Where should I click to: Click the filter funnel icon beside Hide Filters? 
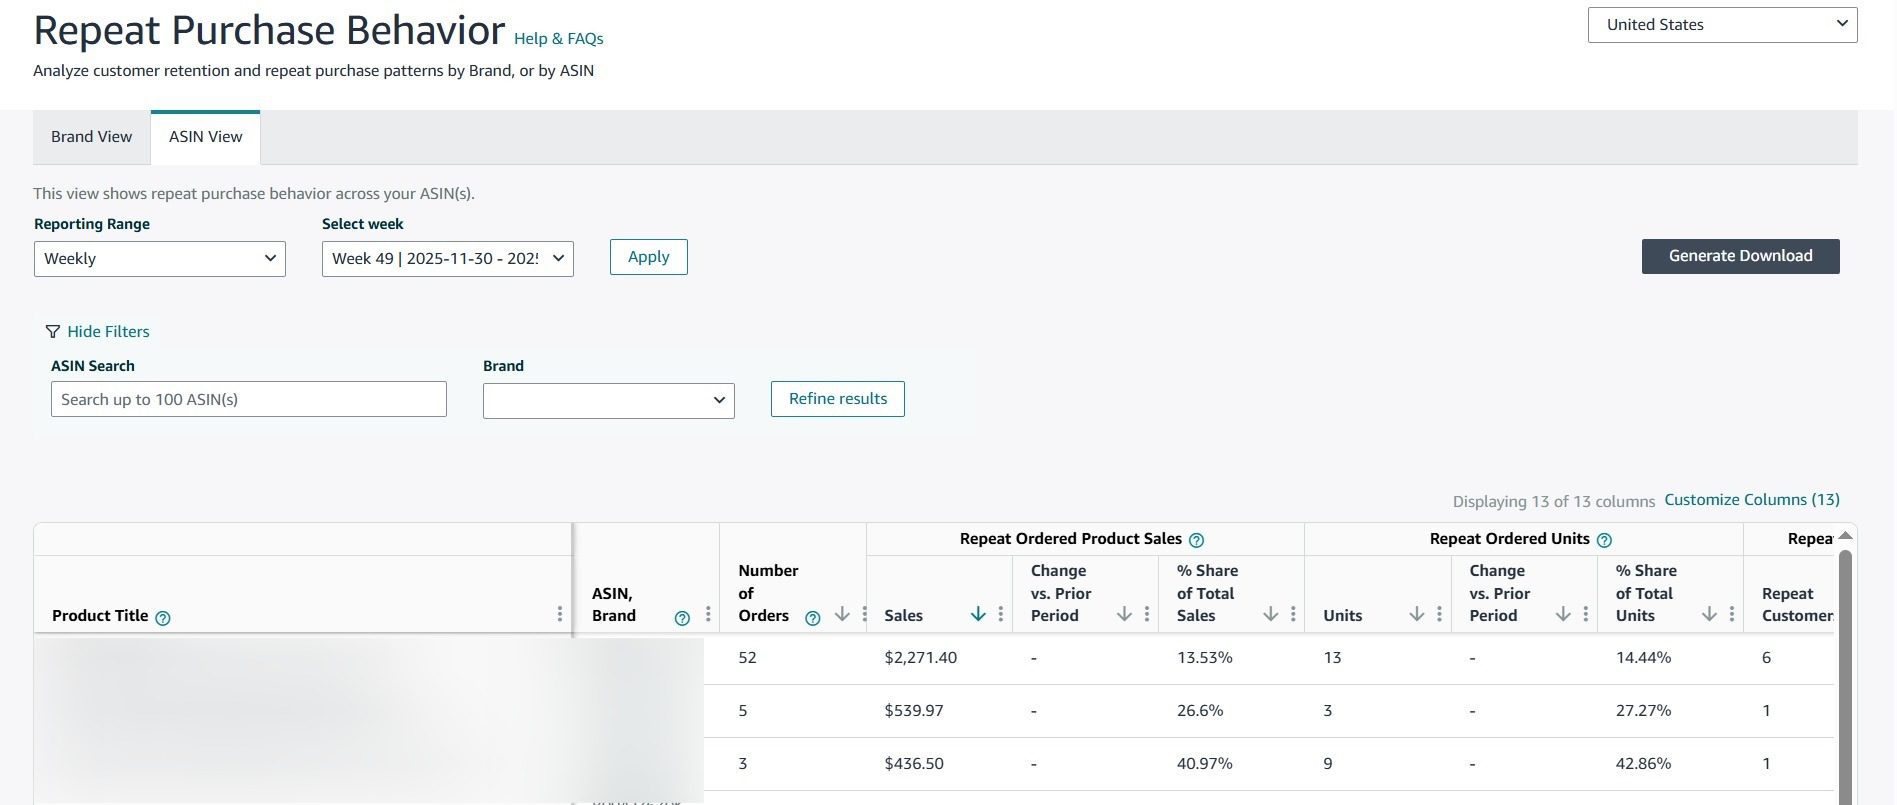[53, 332]
